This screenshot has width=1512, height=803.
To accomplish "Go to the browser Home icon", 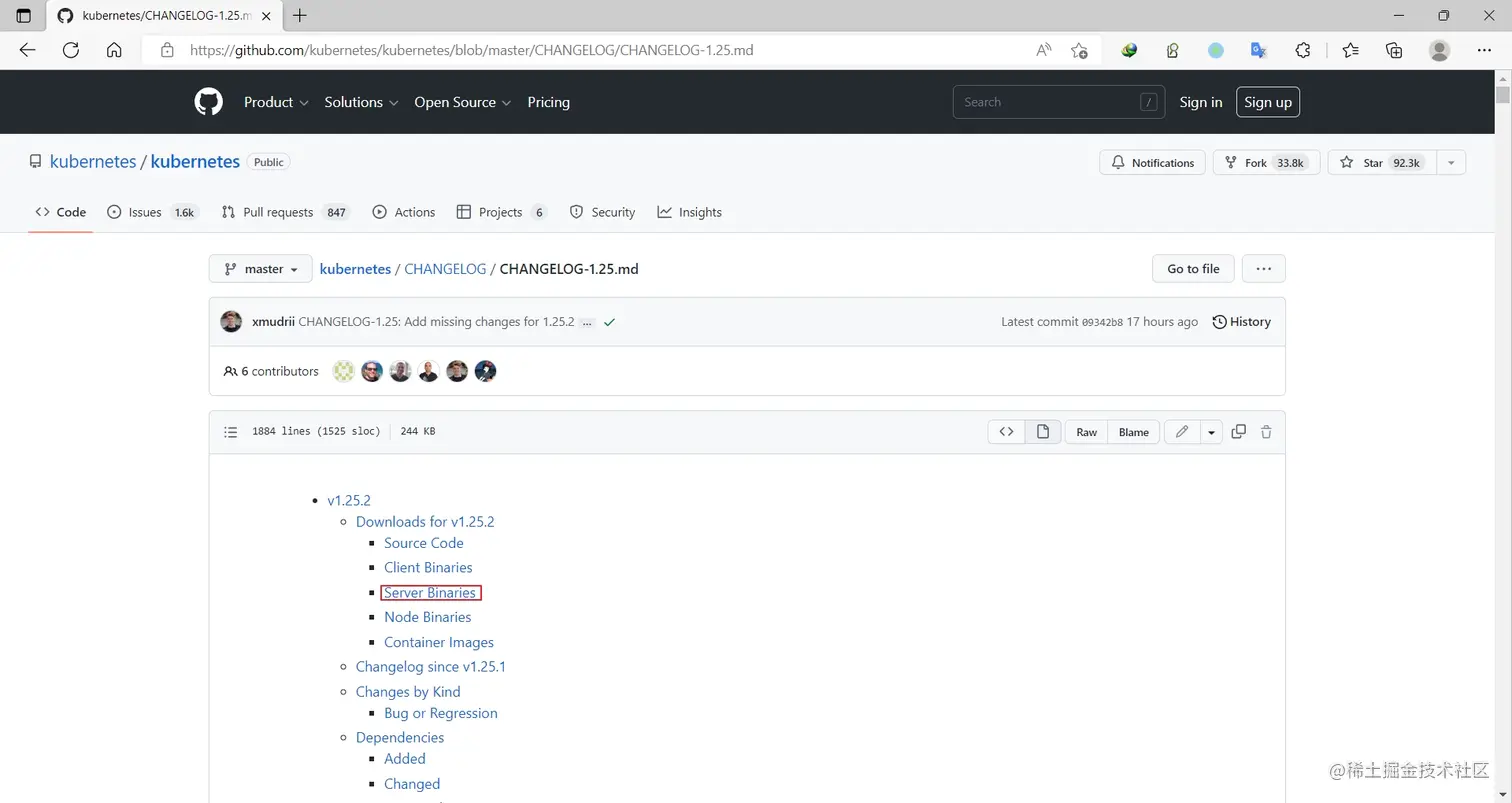I will pyautogui.click(x=114, y=50).
